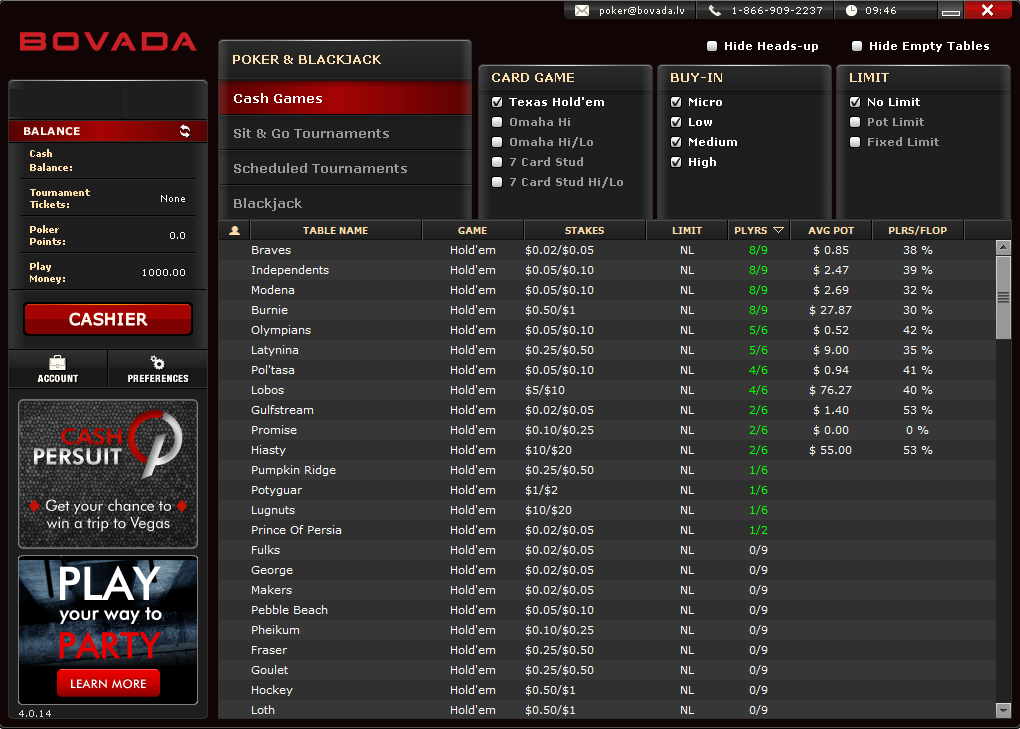Select the Cash Games tab
The height and width of the screenshot is (729, 1020).
345,98
